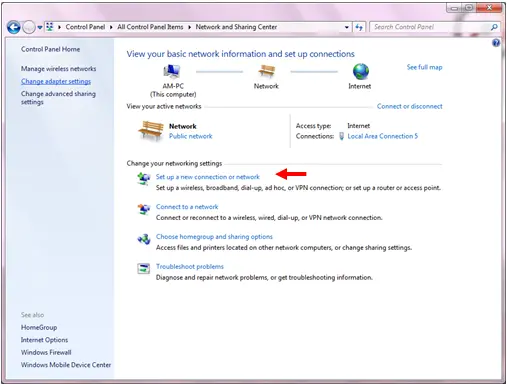
Task: Click AM-PC (This computer) label
Action: coord(173,90)
